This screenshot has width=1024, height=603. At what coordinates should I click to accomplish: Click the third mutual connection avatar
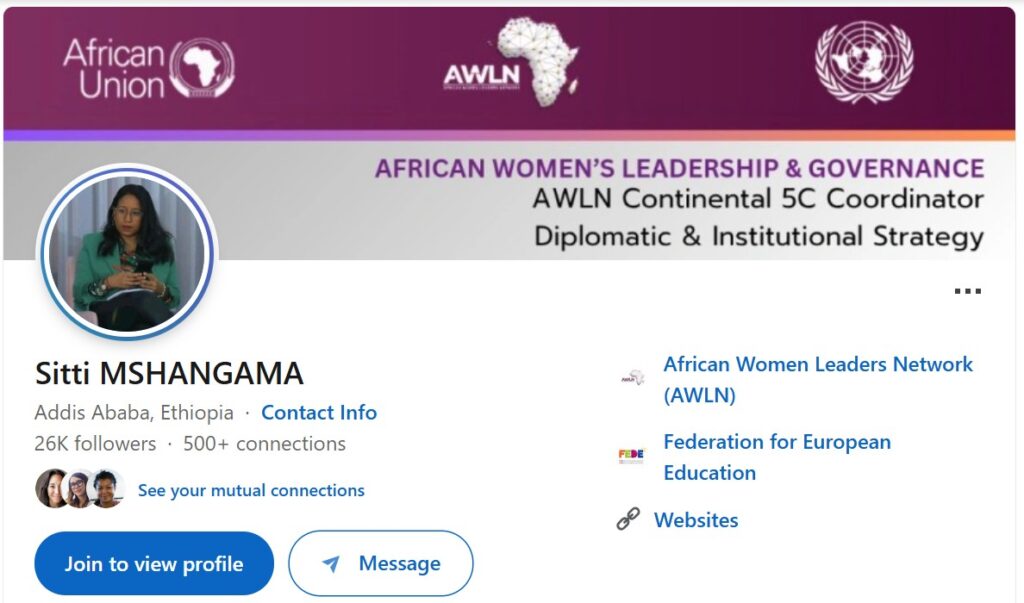point(106,489)
